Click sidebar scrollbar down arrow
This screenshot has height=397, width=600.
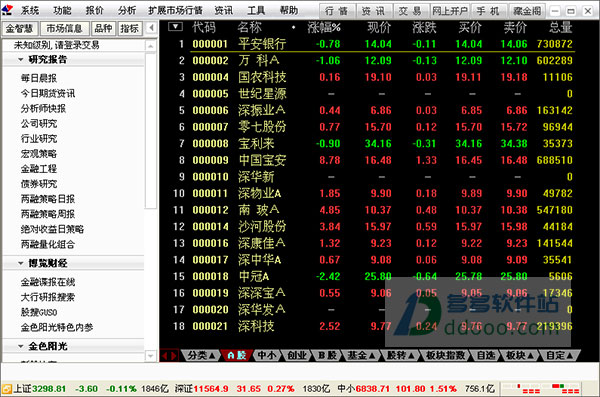click(x=151, y=356)
